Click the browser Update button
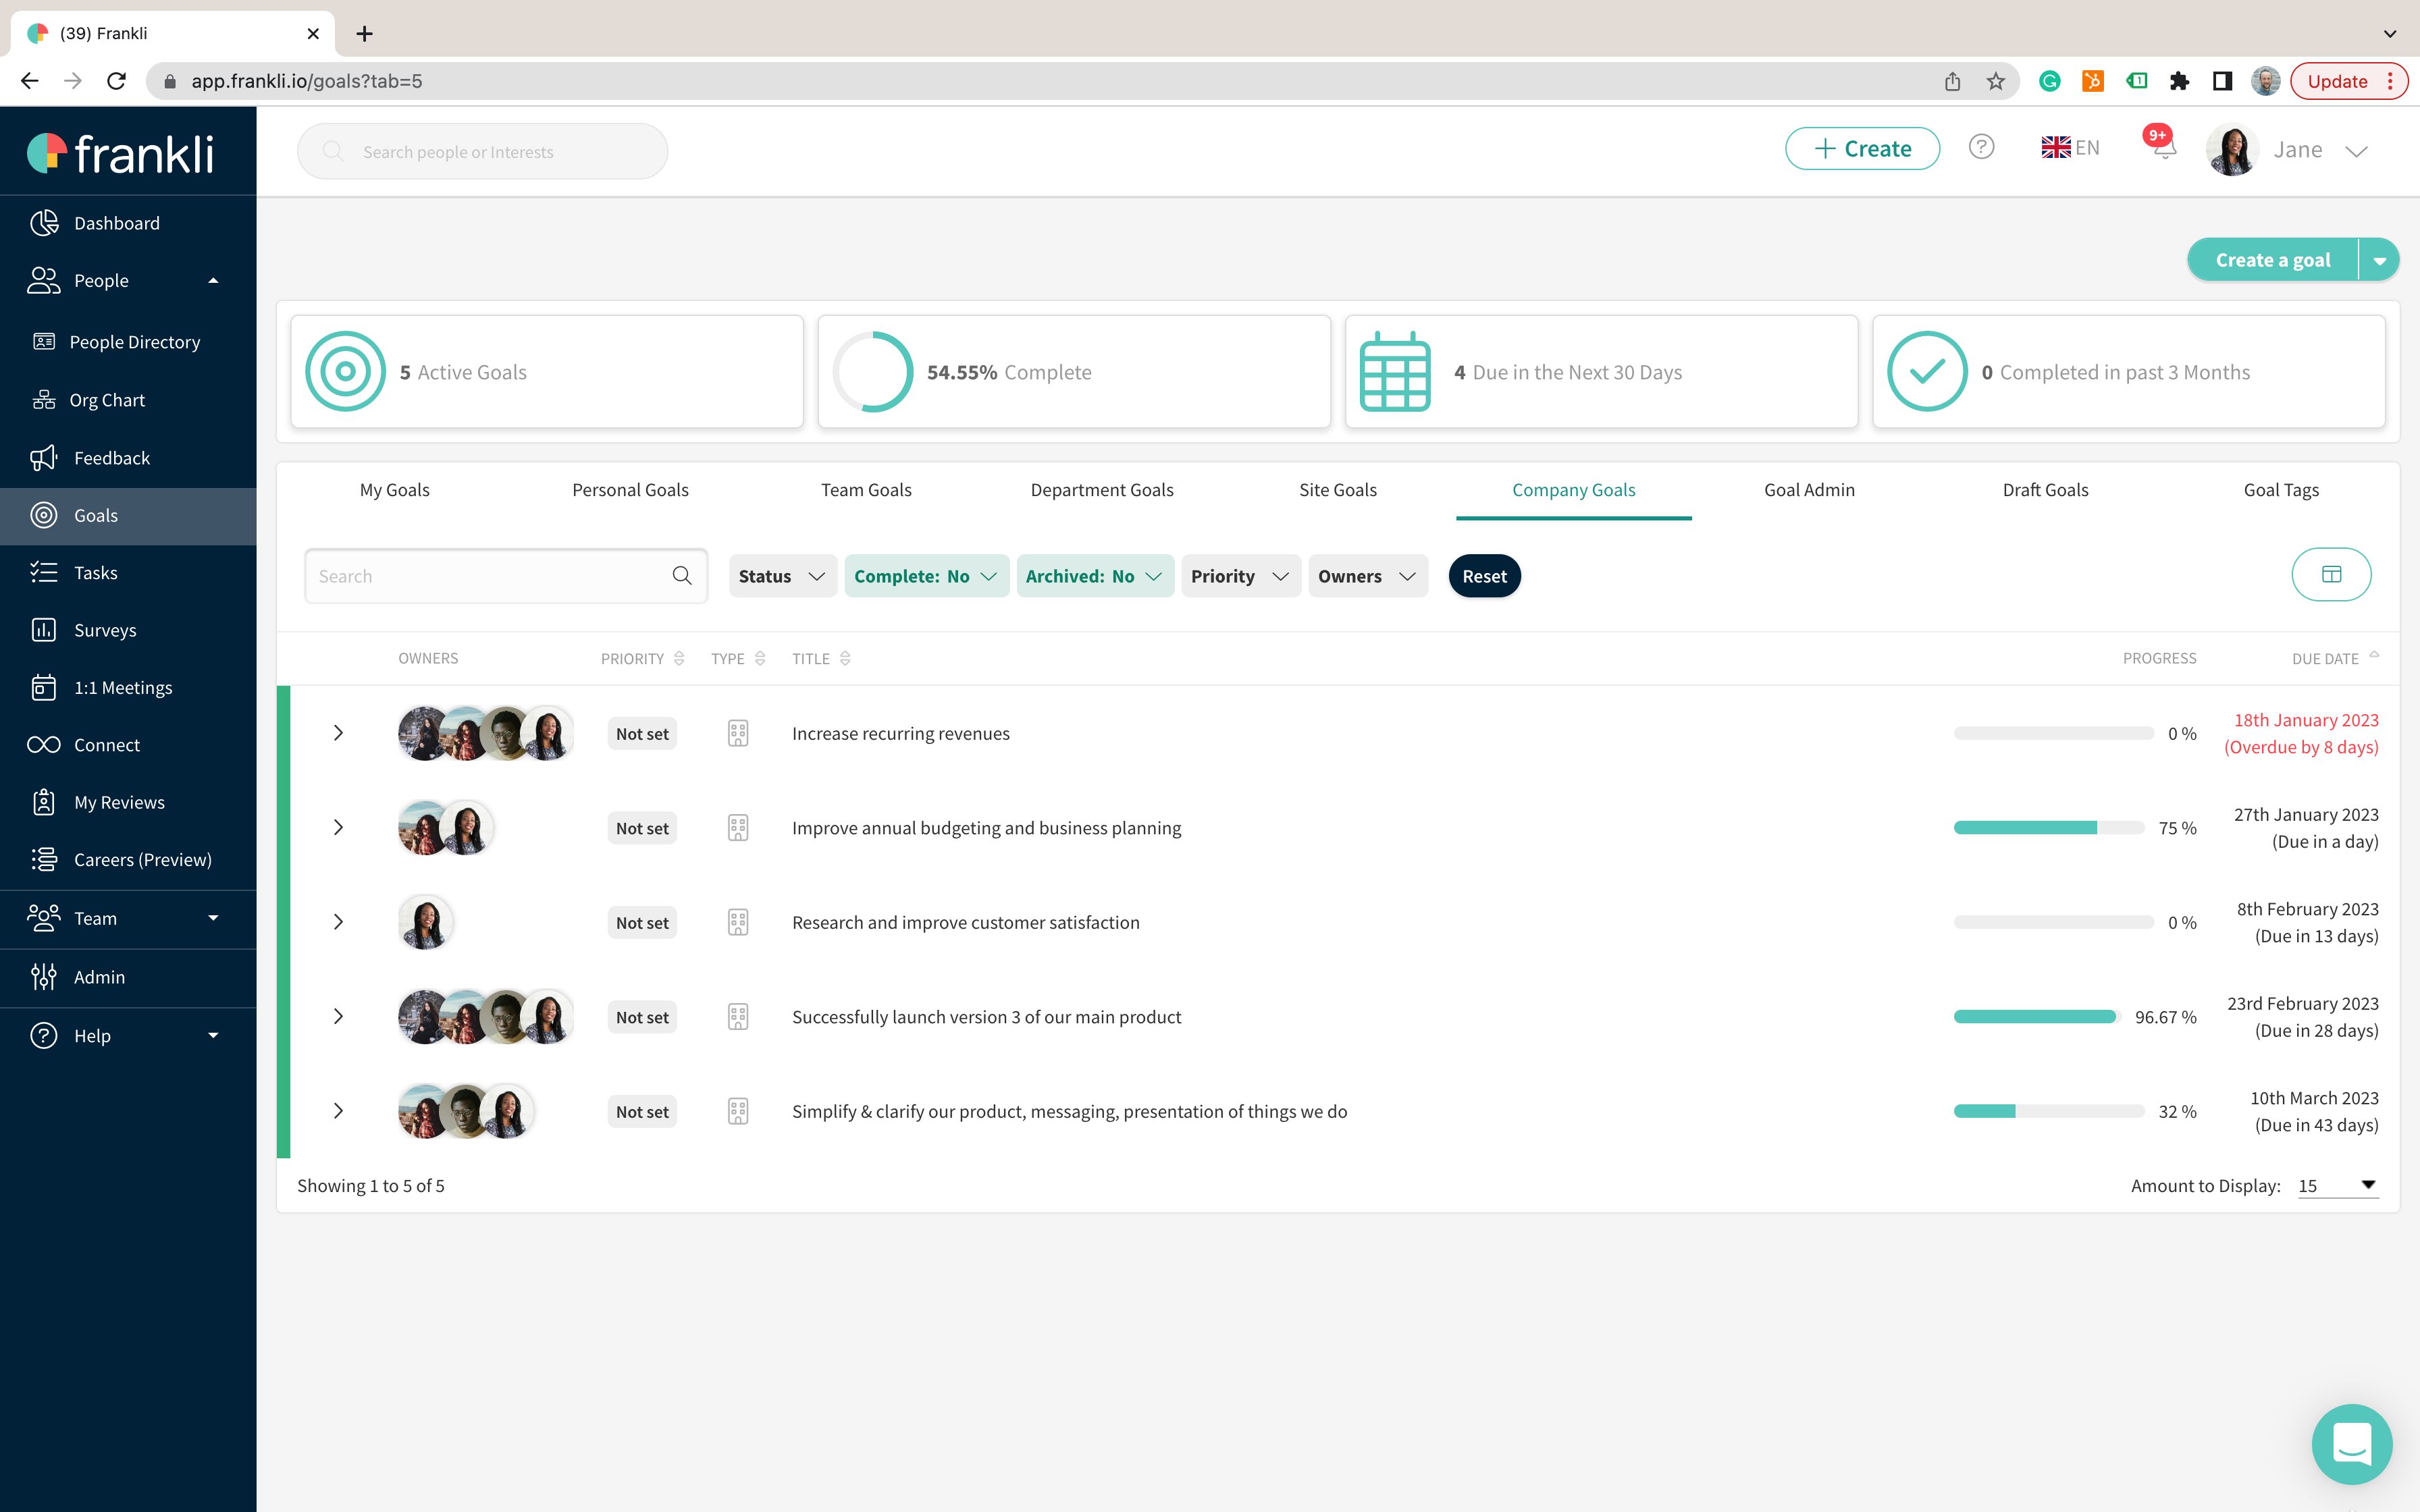The image size is (2420, 1512). tap(2348, 81)
